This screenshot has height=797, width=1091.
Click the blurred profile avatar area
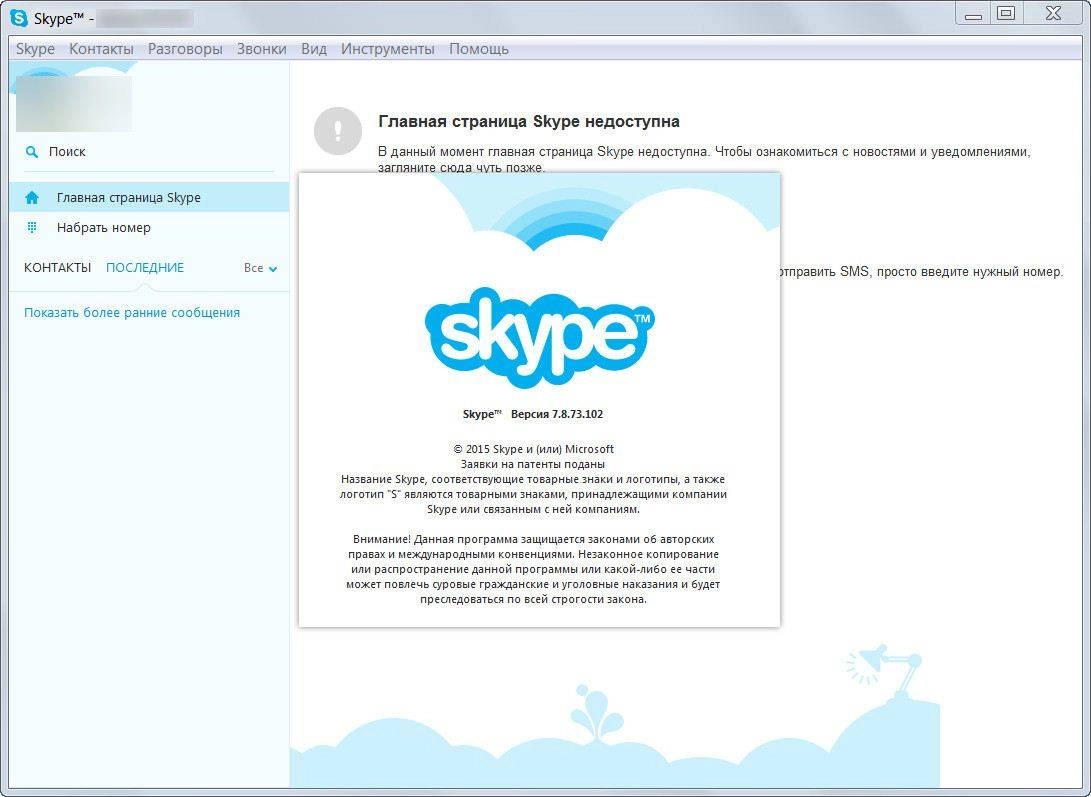click(74, 104)
